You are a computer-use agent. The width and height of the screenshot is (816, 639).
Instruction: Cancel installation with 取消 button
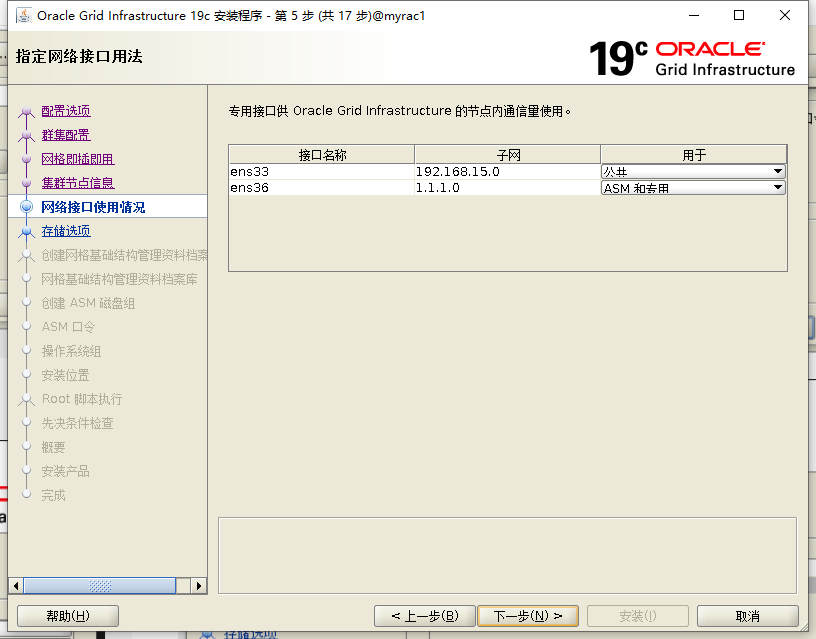747,616
